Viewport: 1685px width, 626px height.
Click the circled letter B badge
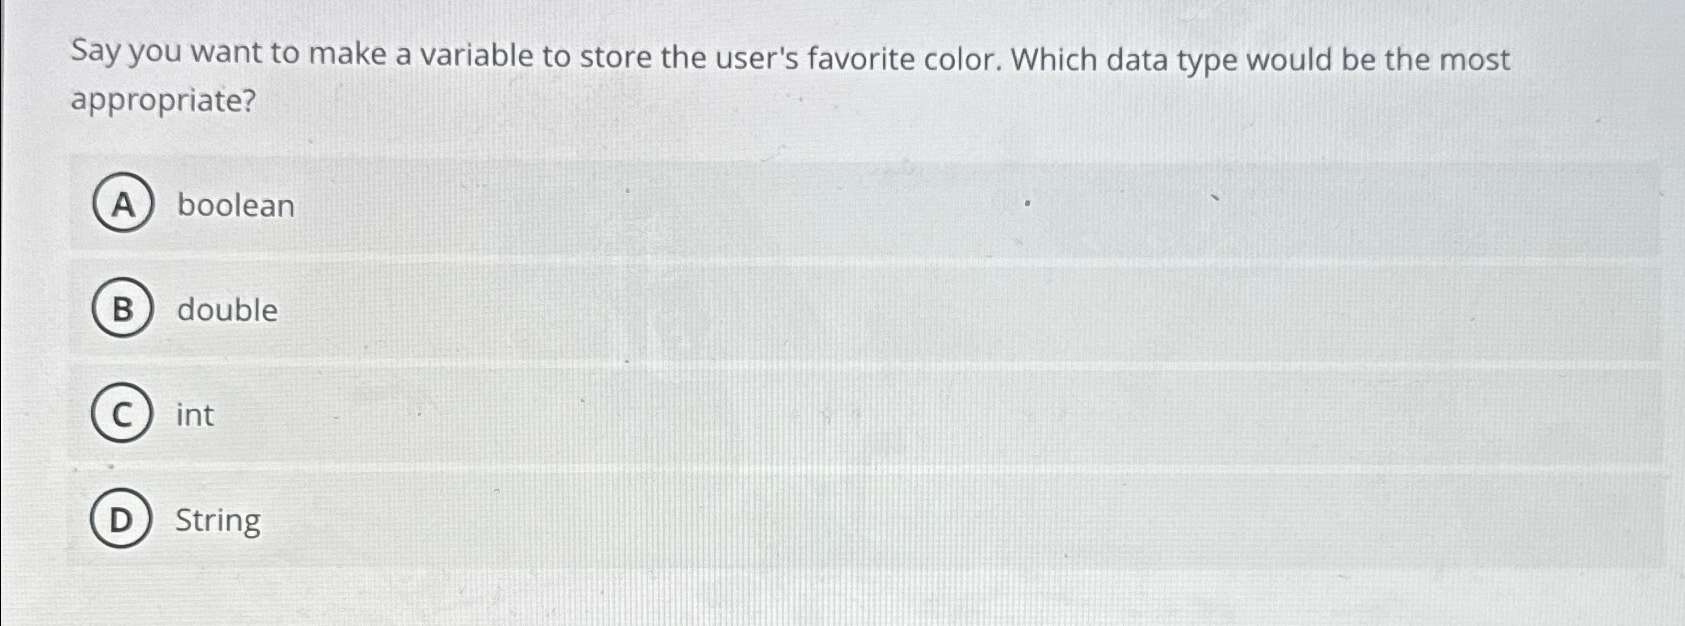pyautogui.click(x=122, y=311)
